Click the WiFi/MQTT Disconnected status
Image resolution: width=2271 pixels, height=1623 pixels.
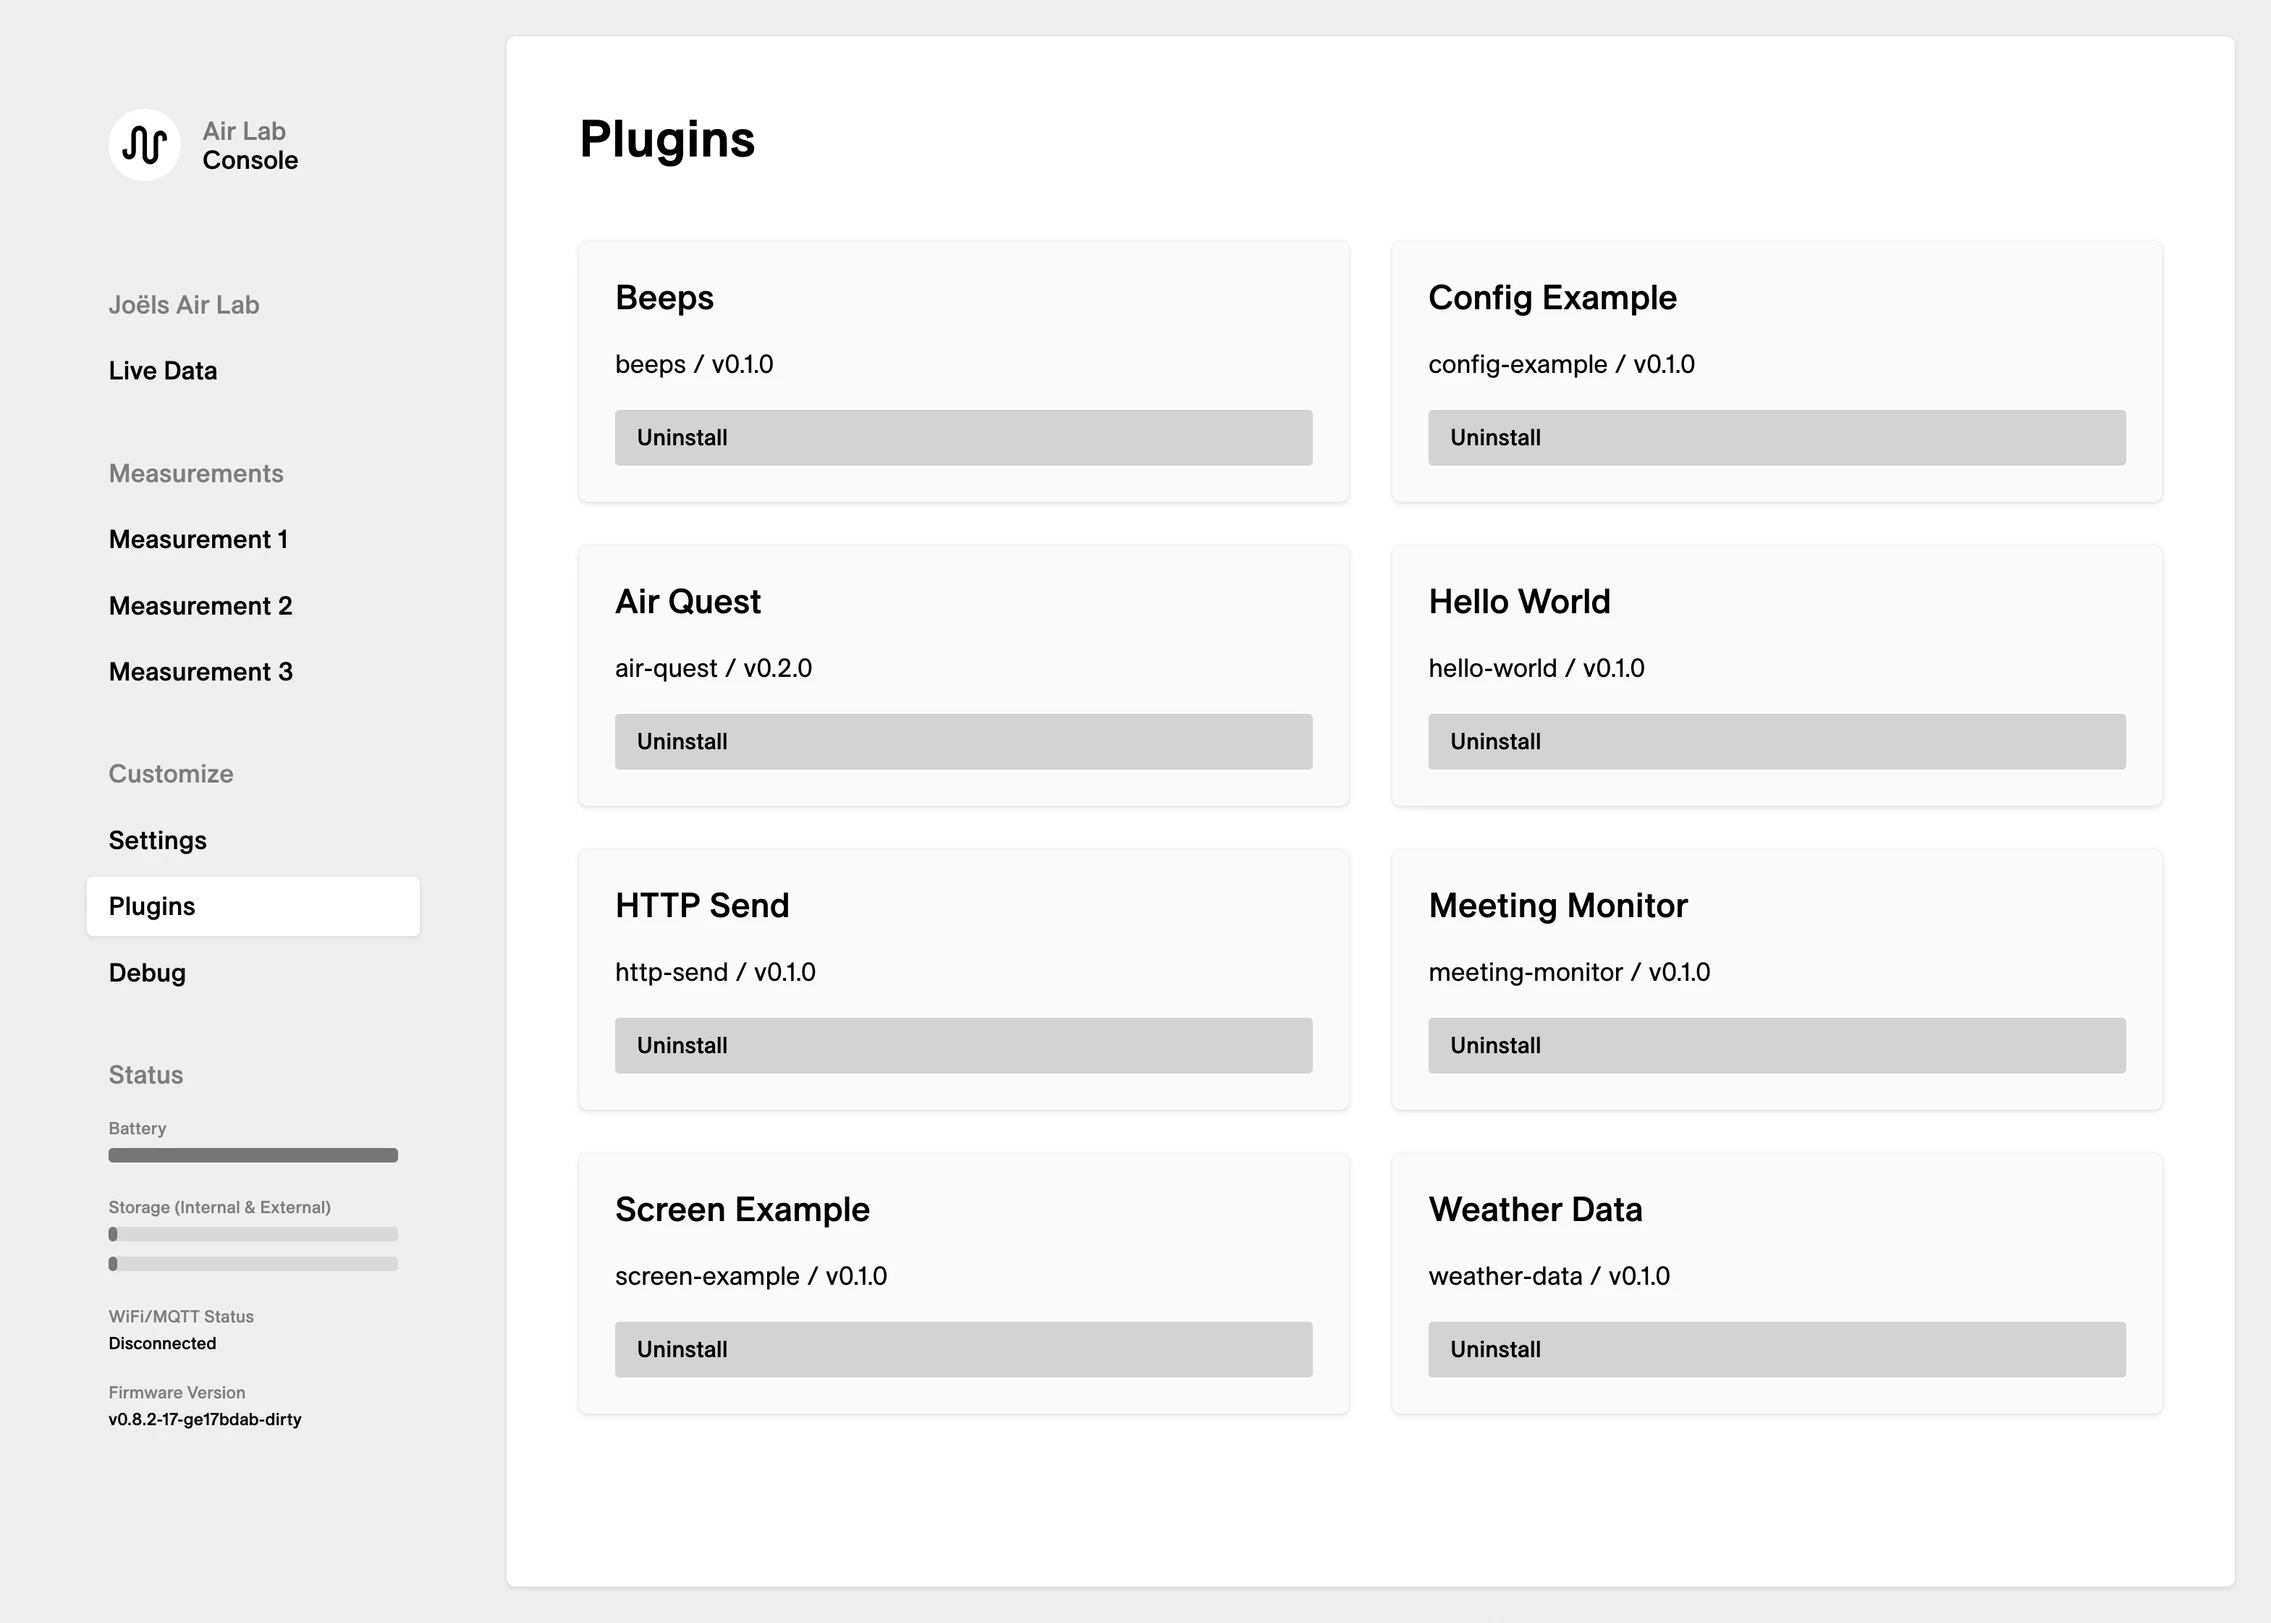[161, 1343]
